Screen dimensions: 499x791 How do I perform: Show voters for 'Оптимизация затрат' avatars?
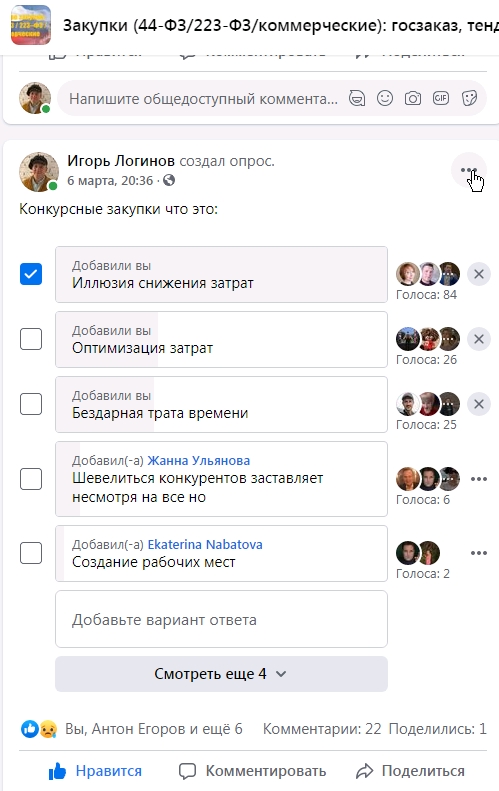click(x=428, y=339)
